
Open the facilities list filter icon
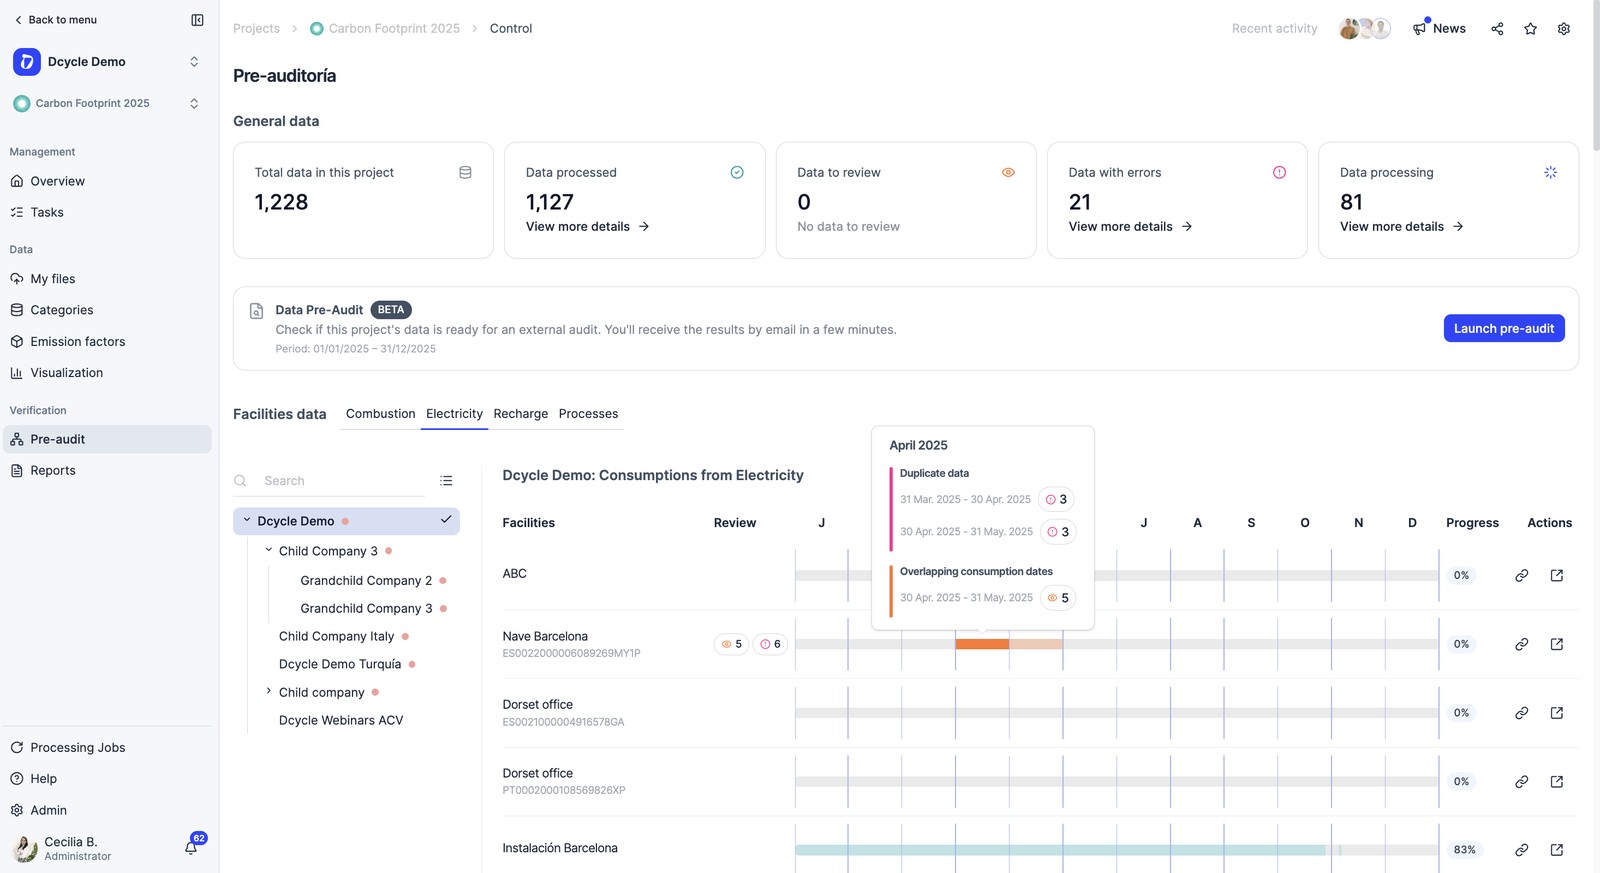click(446, 481)
